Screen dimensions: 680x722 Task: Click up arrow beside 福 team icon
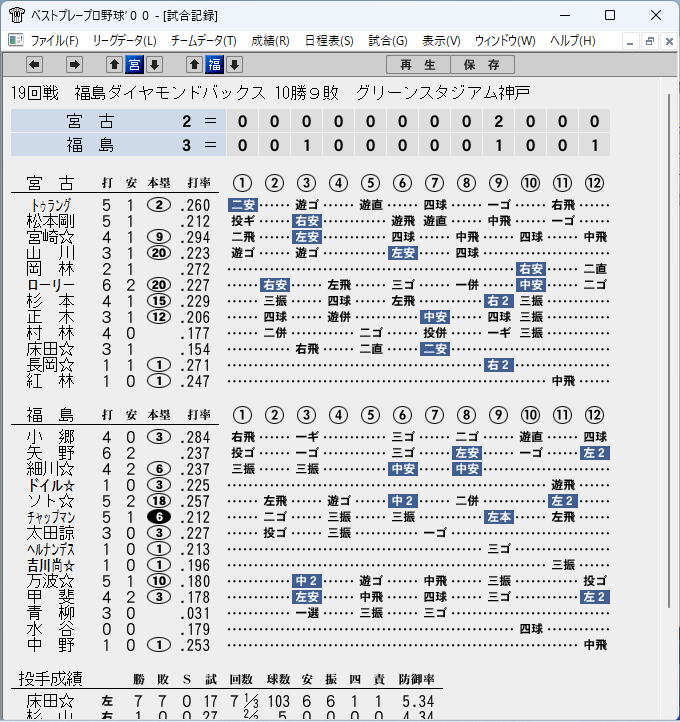(194, 65)
